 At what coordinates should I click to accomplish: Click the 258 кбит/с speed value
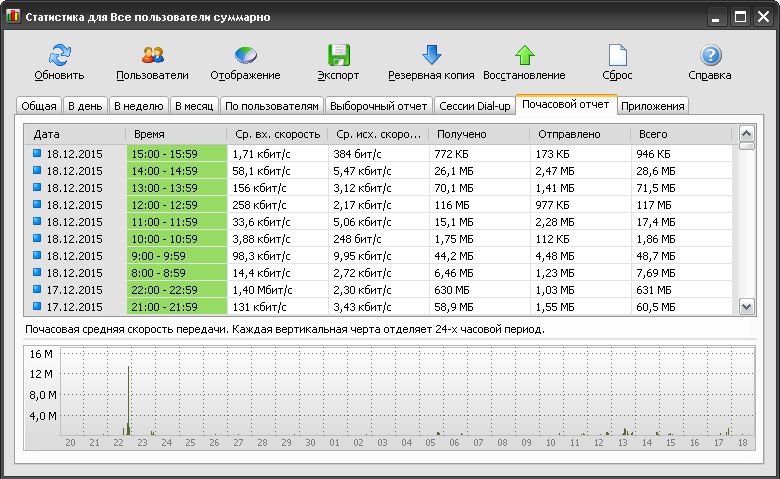(x=259, y=204)
